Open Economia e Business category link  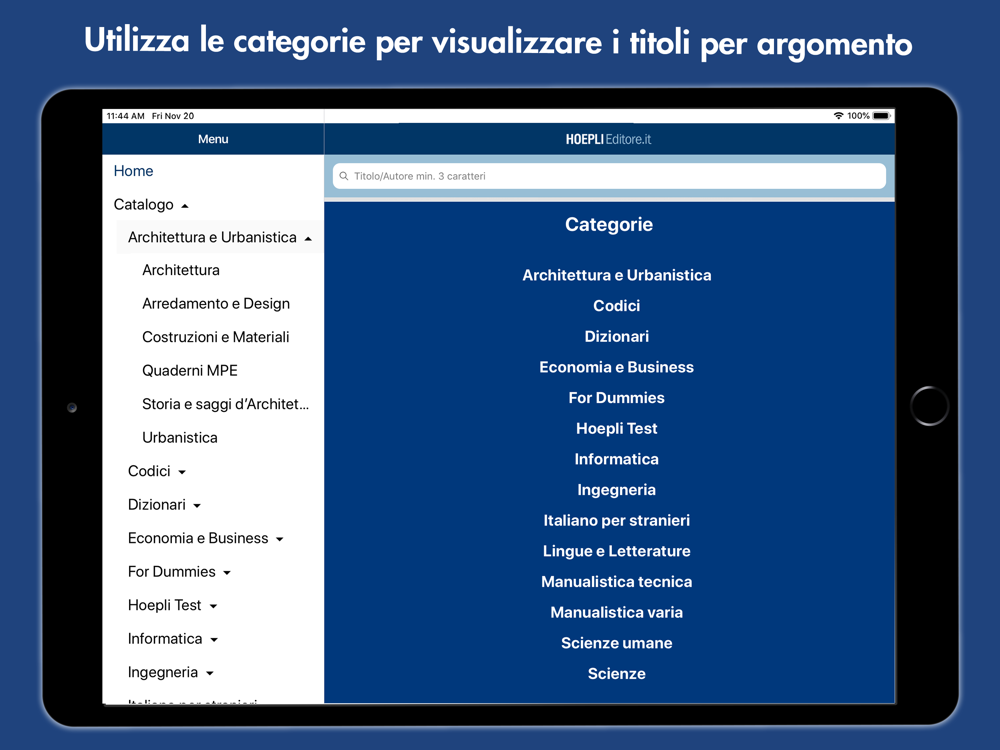[x=617, y=367]
